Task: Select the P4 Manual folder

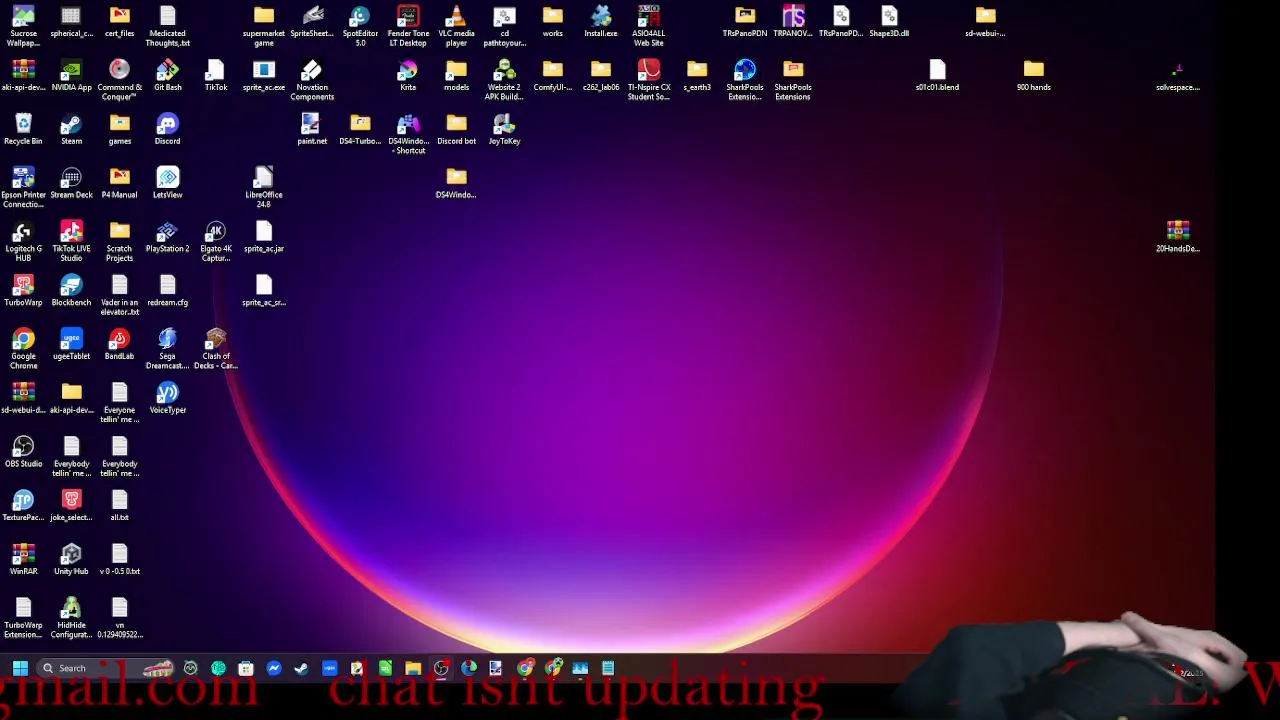Action: click(119, 183)
